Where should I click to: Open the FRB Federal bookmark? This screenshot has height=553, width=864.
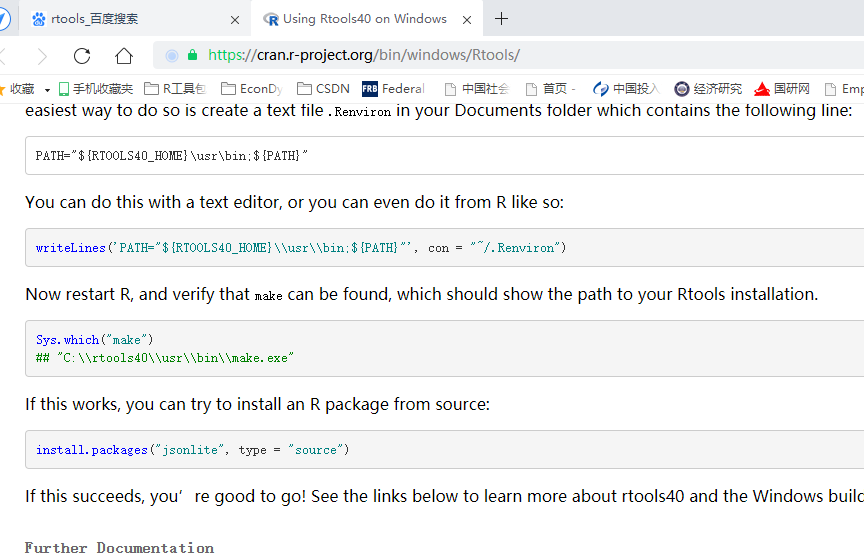[x=393, y=89]
